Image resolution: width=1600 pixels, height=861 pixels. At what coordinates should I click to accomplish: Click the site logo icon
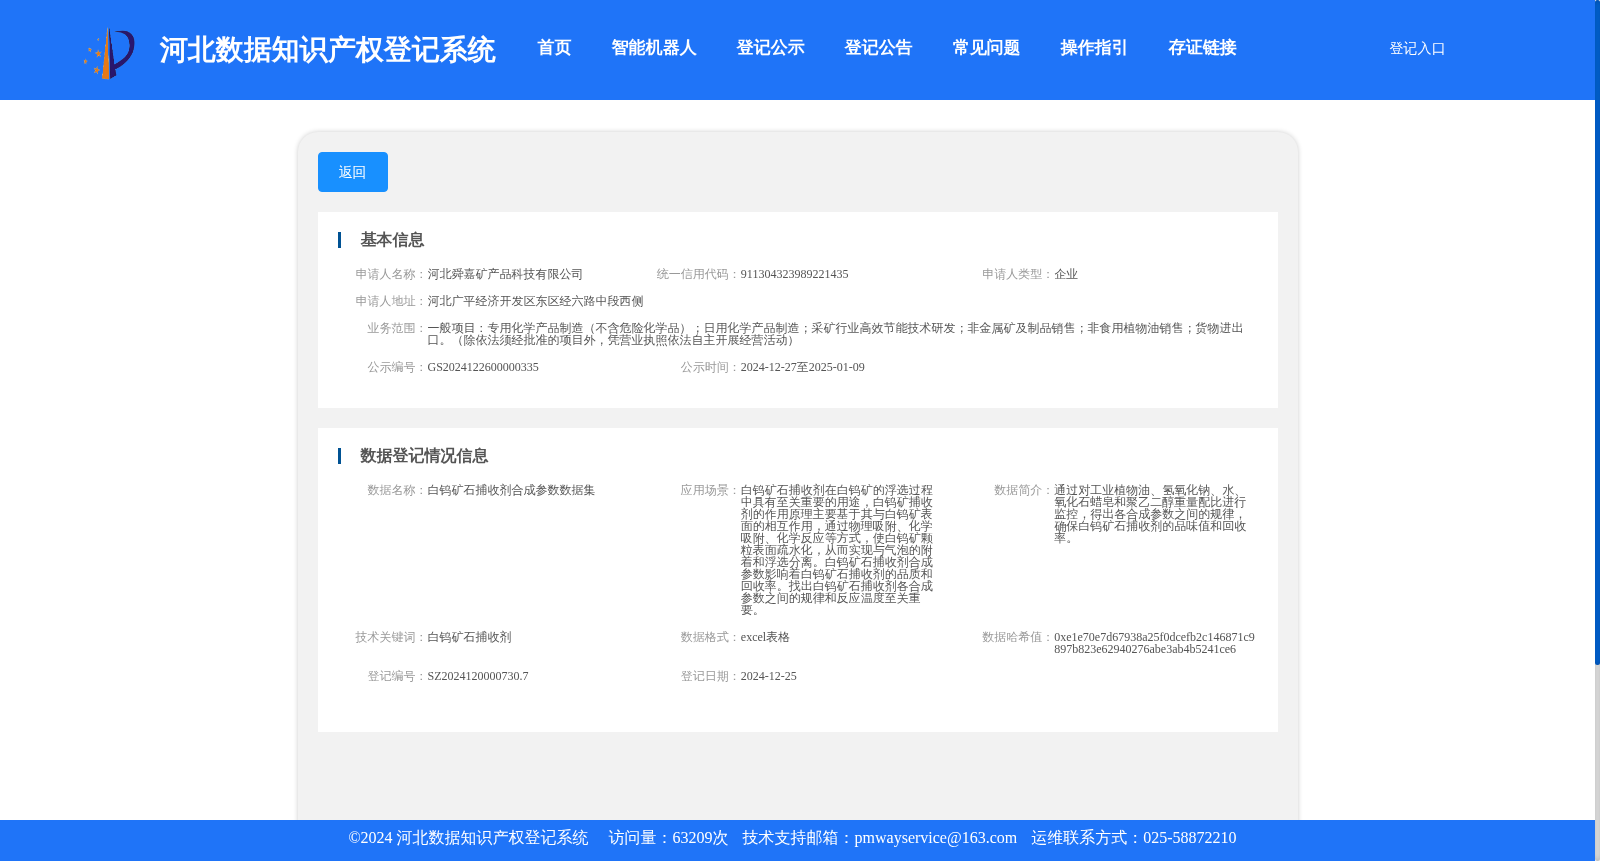pyautogui.click(x=109, y=53)
